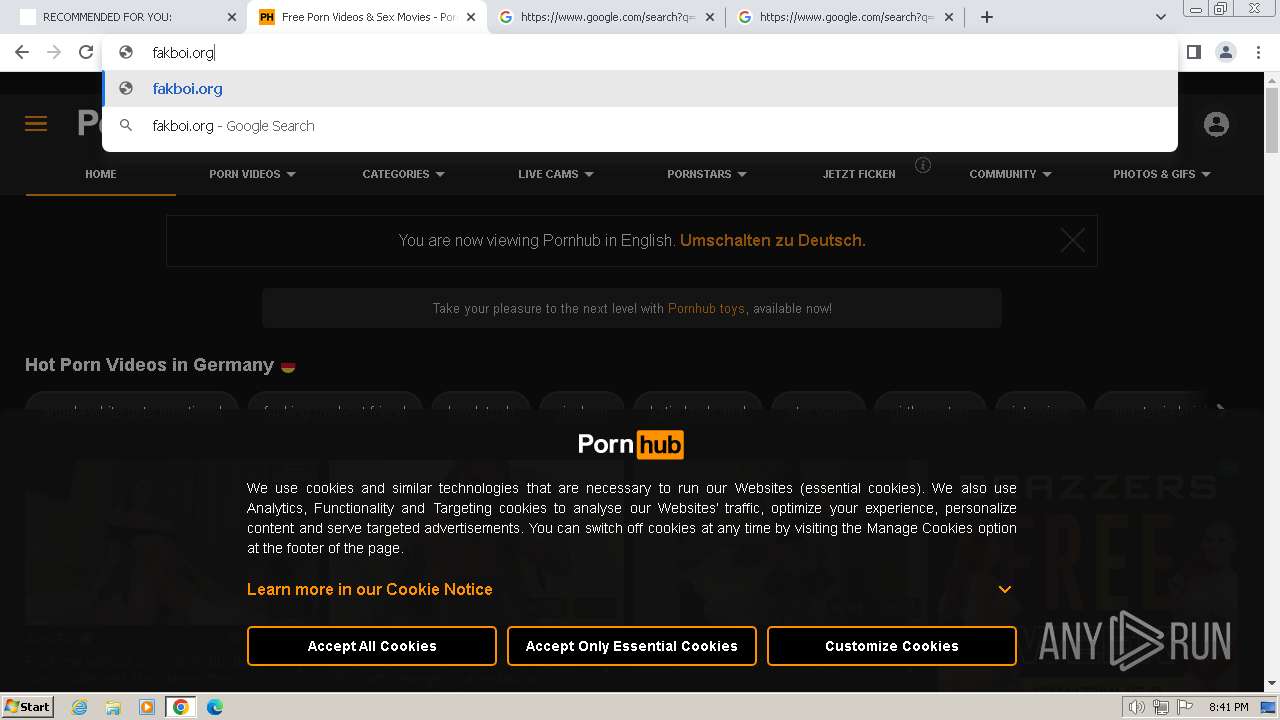Select the fakboi.org URL suggestion

click(640, 88)
